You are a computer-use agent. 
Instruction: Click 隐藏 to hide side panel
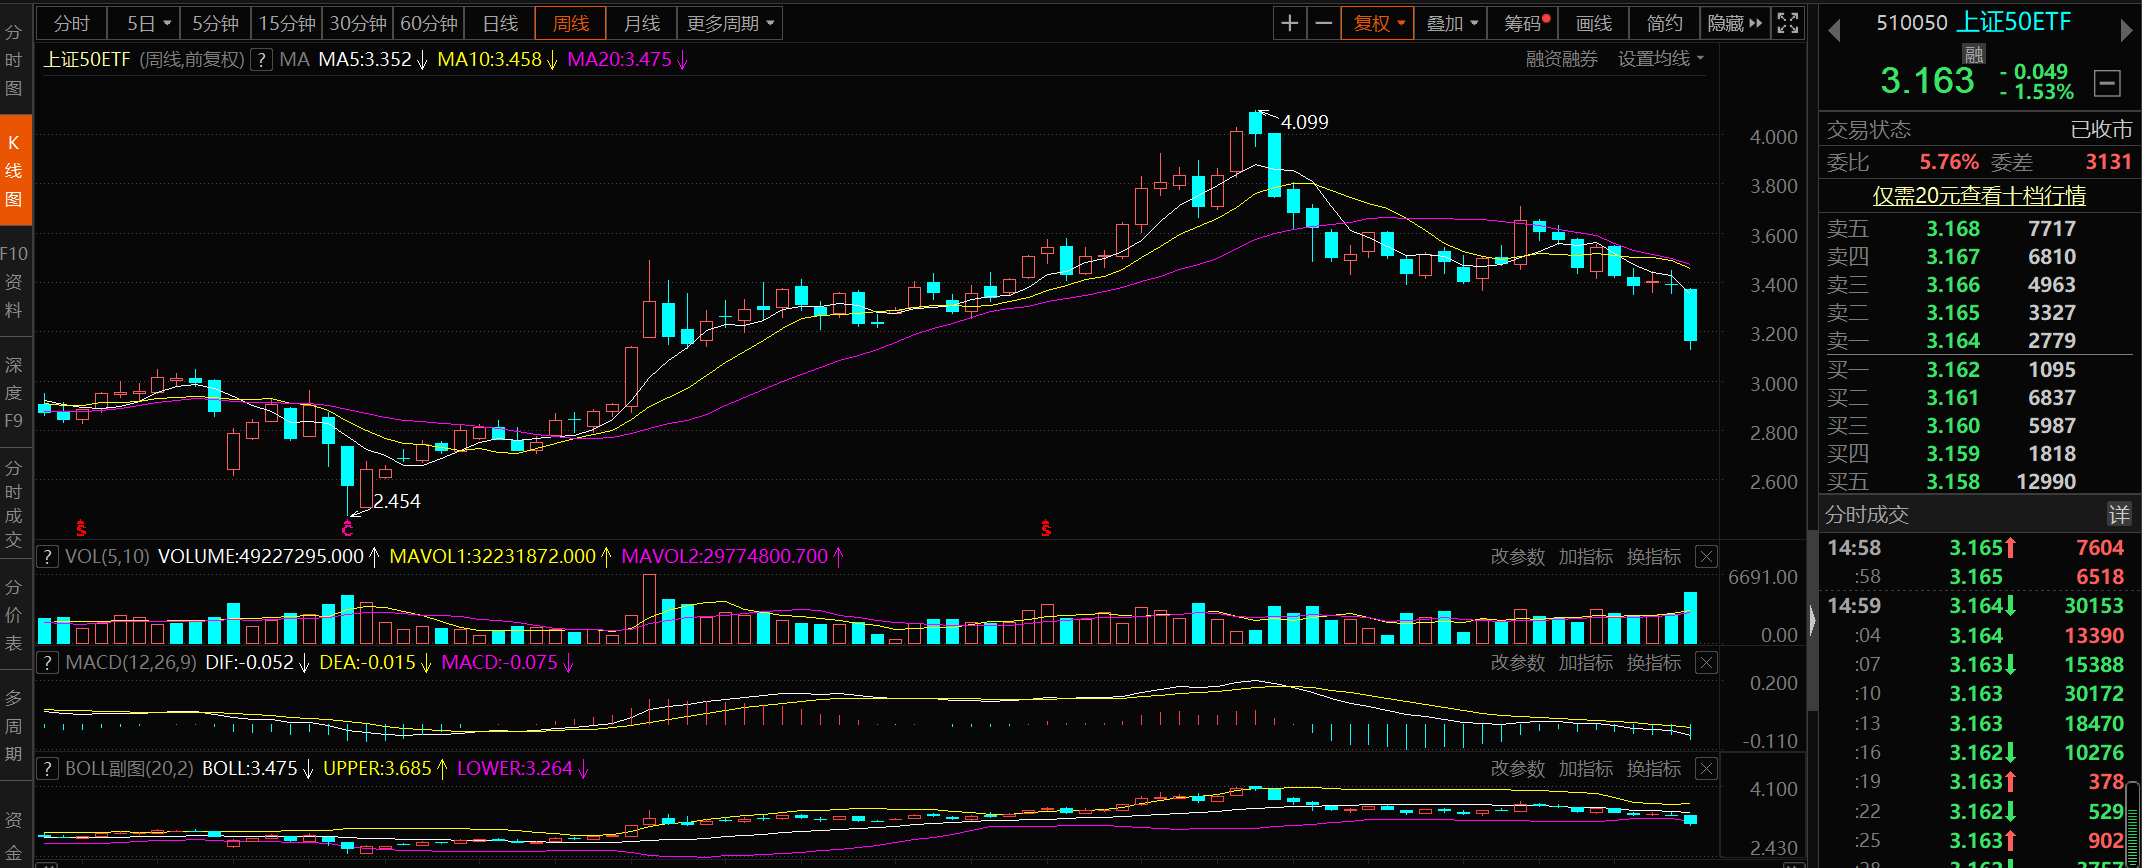click(x=1735, y=23)
